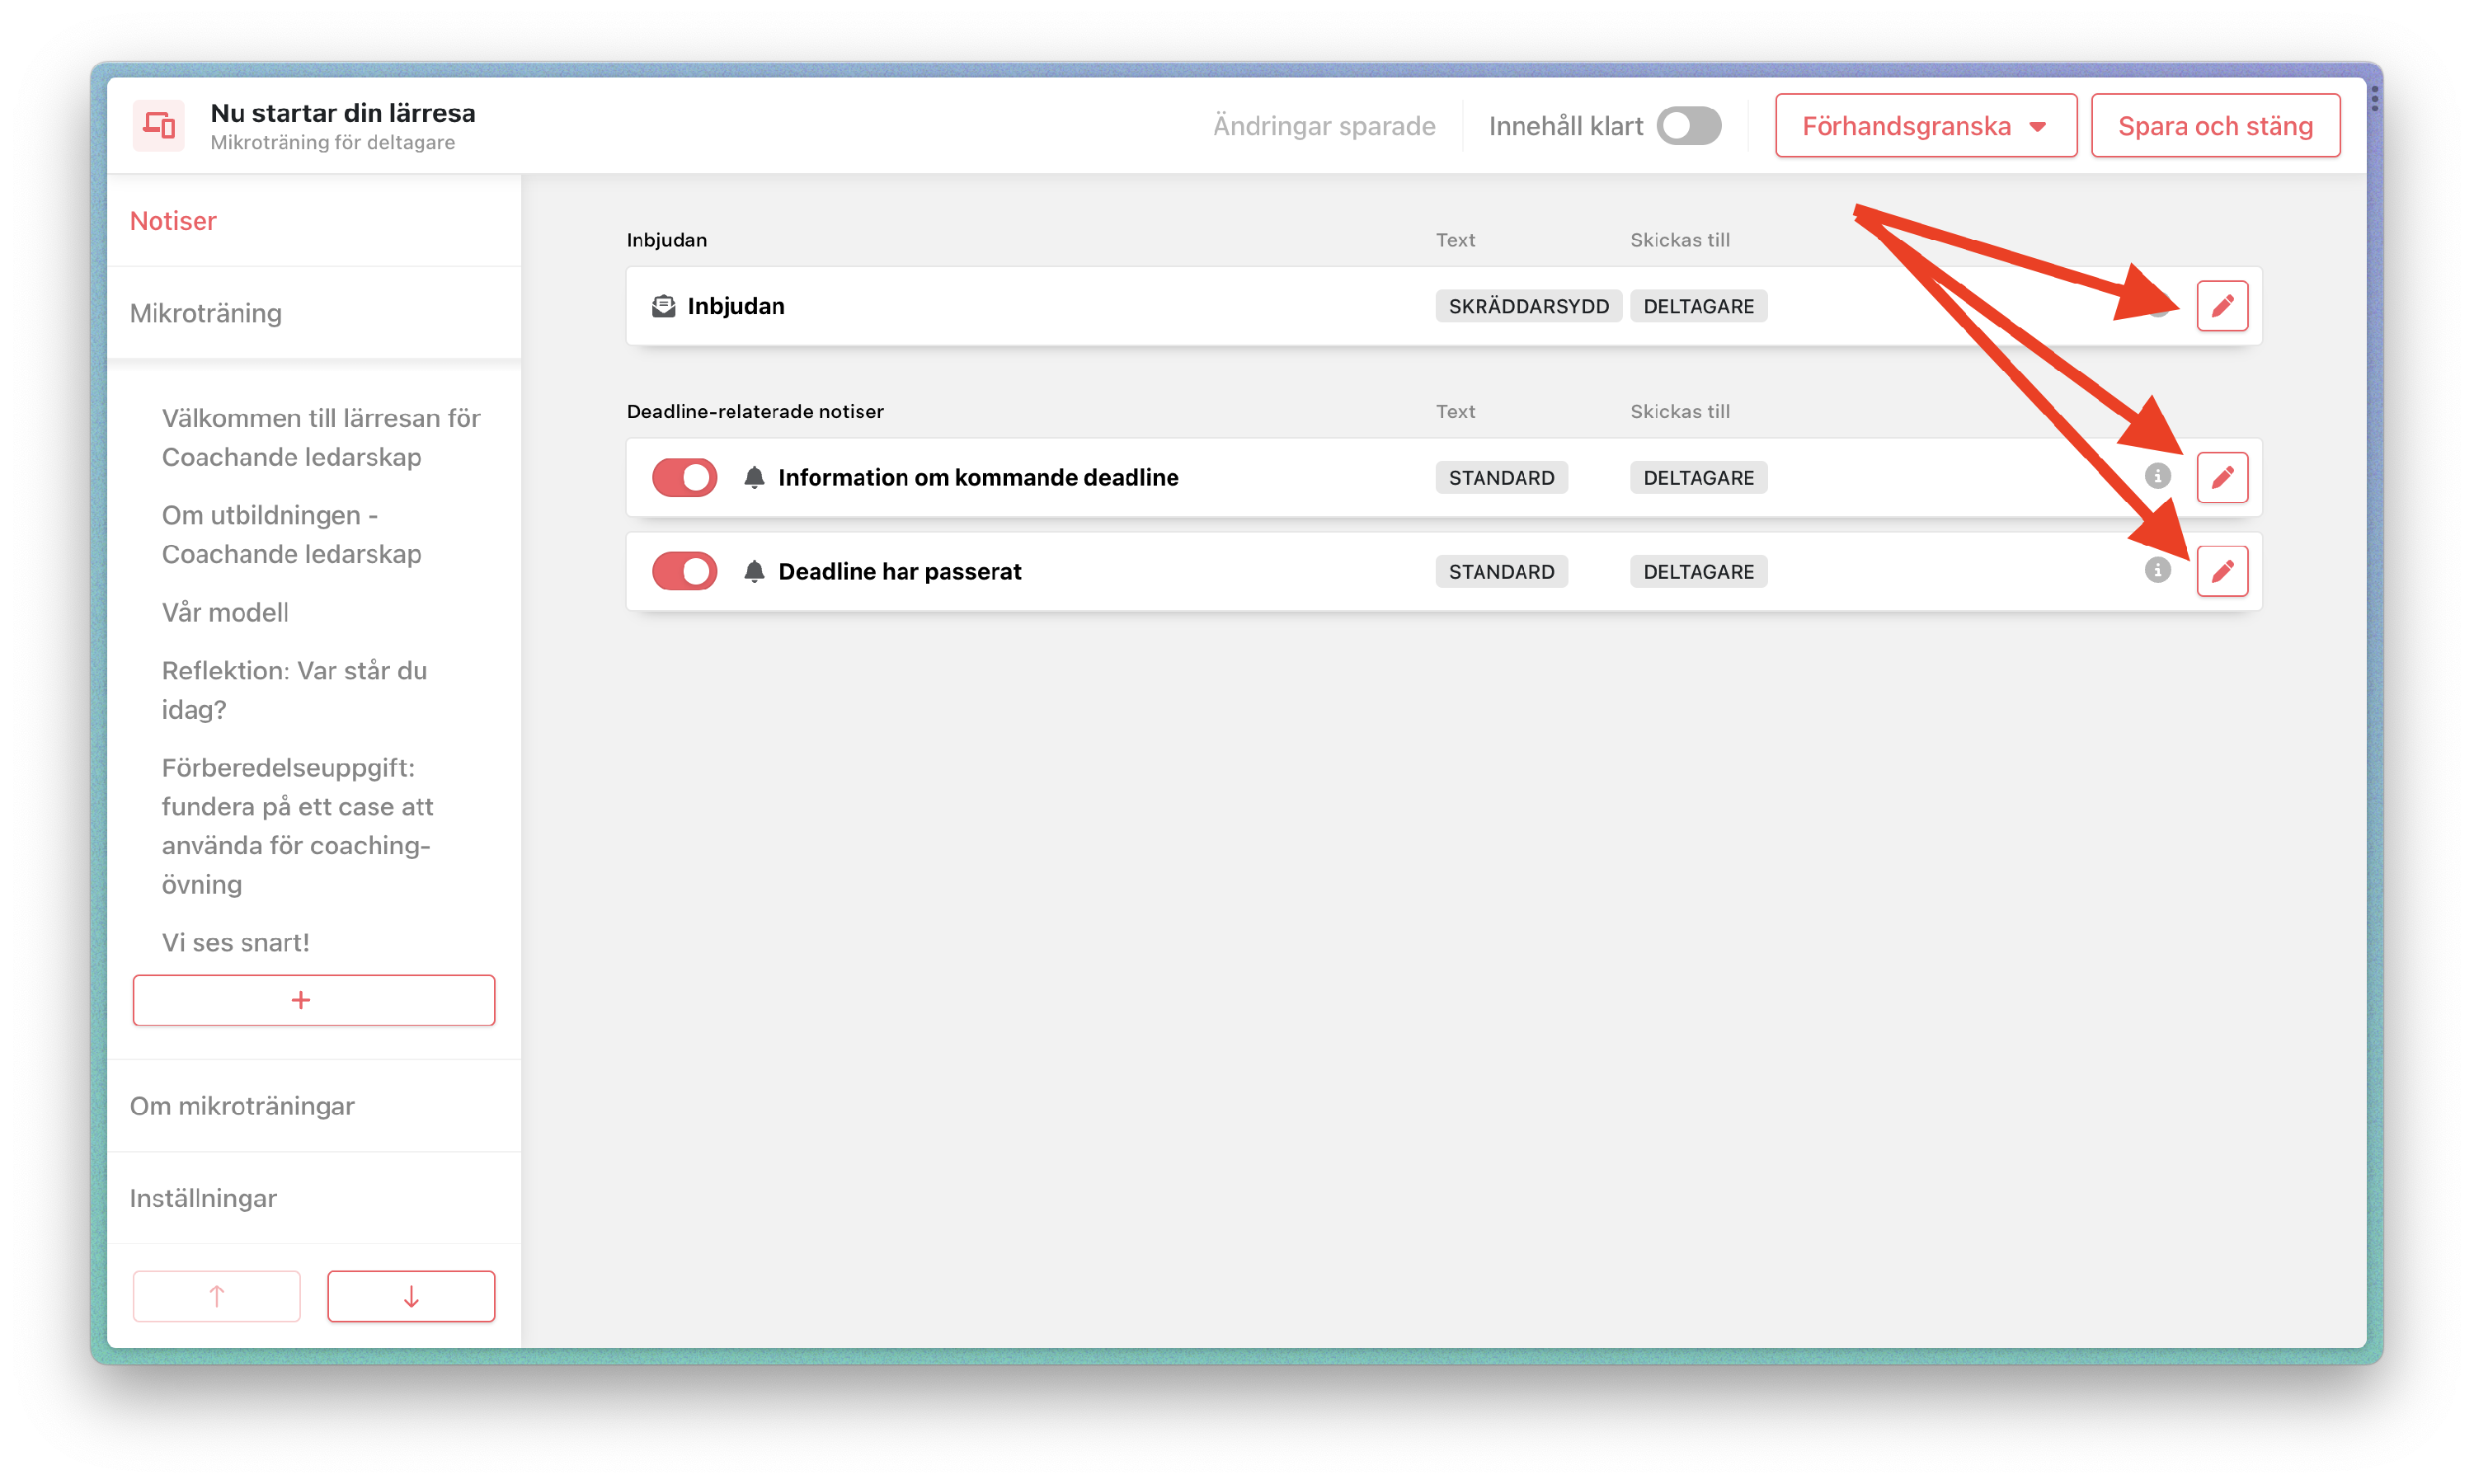
Task: Move section down with down arrow button
Action: 411,1296
